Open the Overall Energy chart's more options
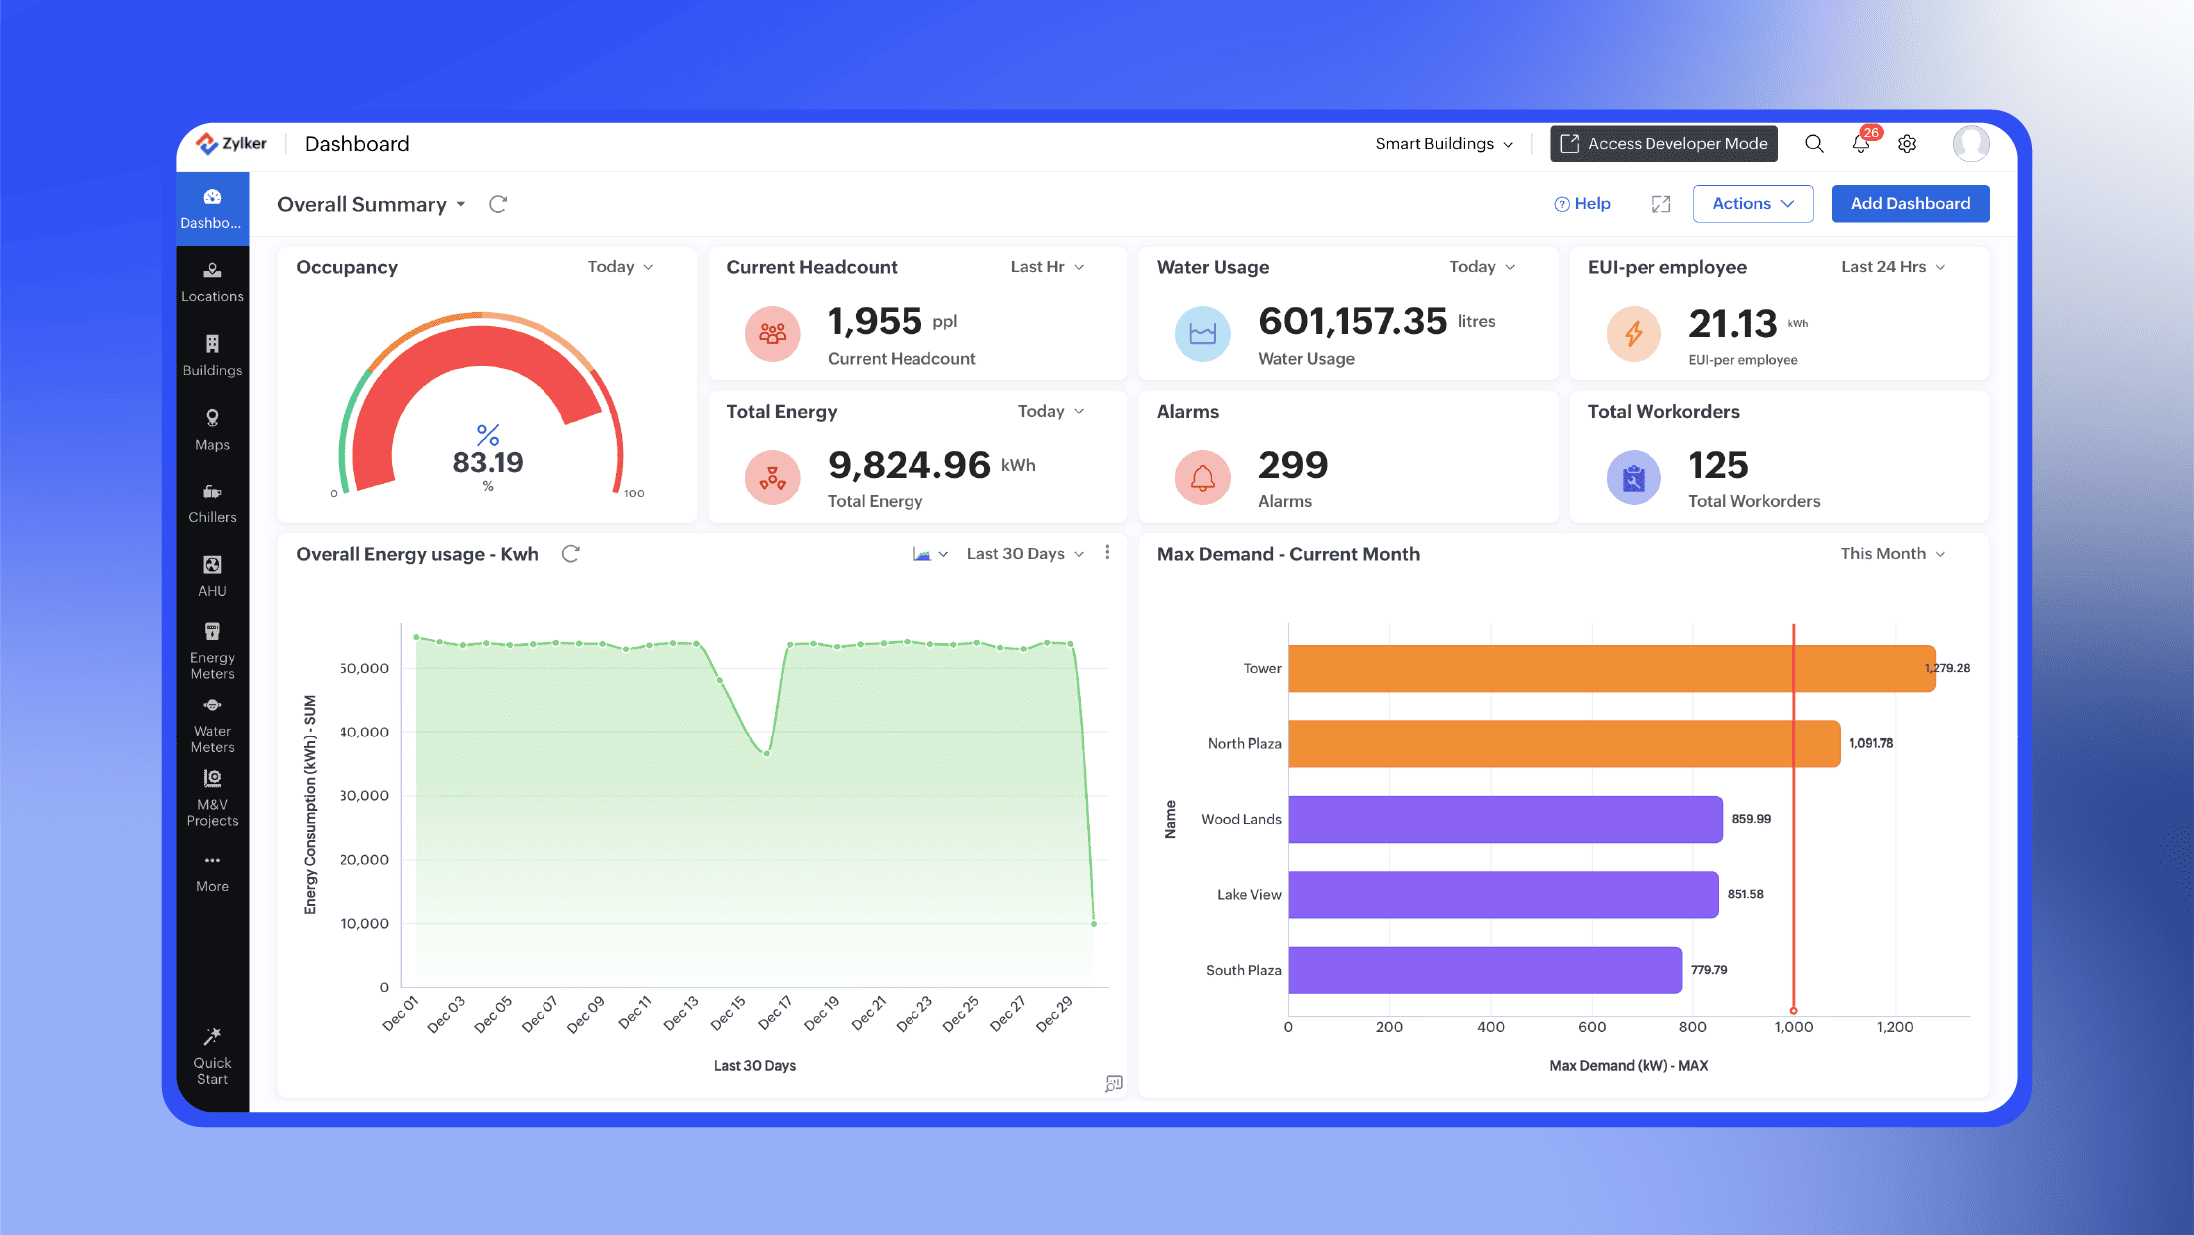The width and height of the screenshot is (2194, 1235). [1107, 553]
